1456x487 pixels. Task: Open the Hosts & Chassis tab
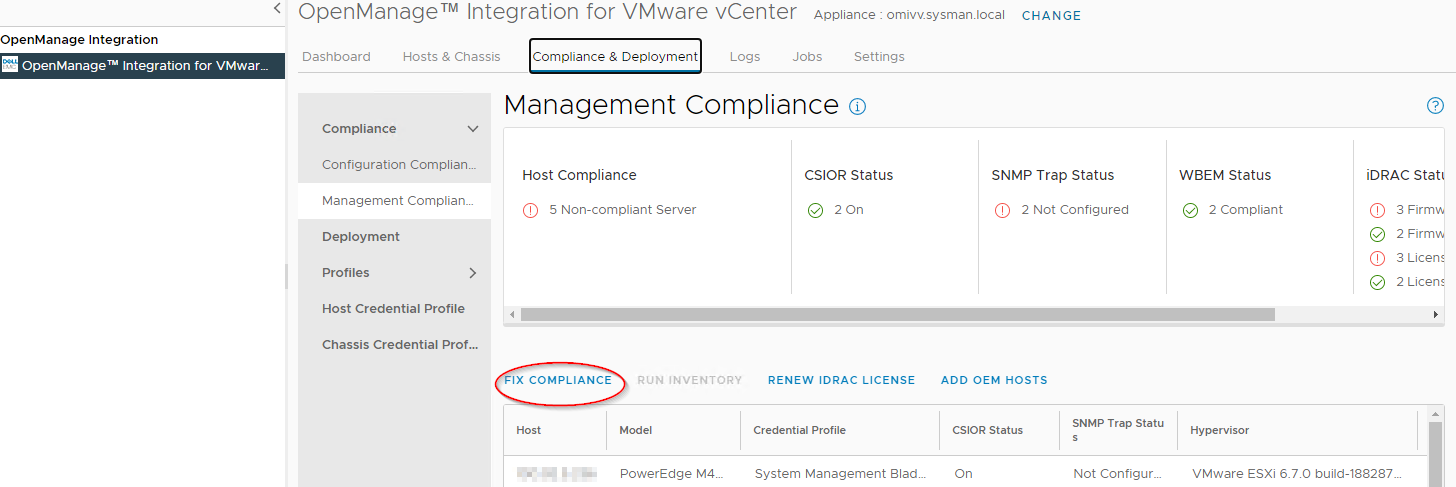pyautogui.click(x=451, y=57)
